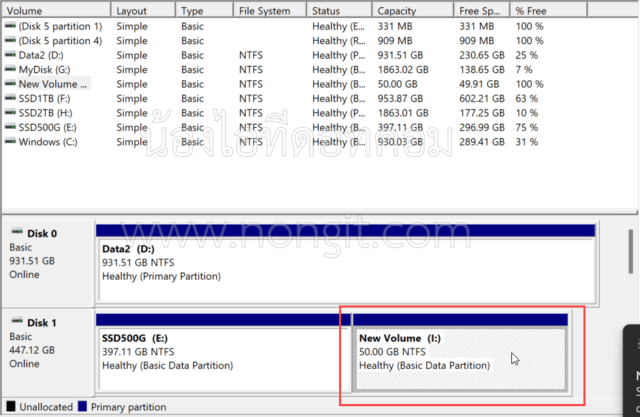640x417 pixels.
Task: Click the 930.03 GB capacity cell
Action: click(400, 142)
